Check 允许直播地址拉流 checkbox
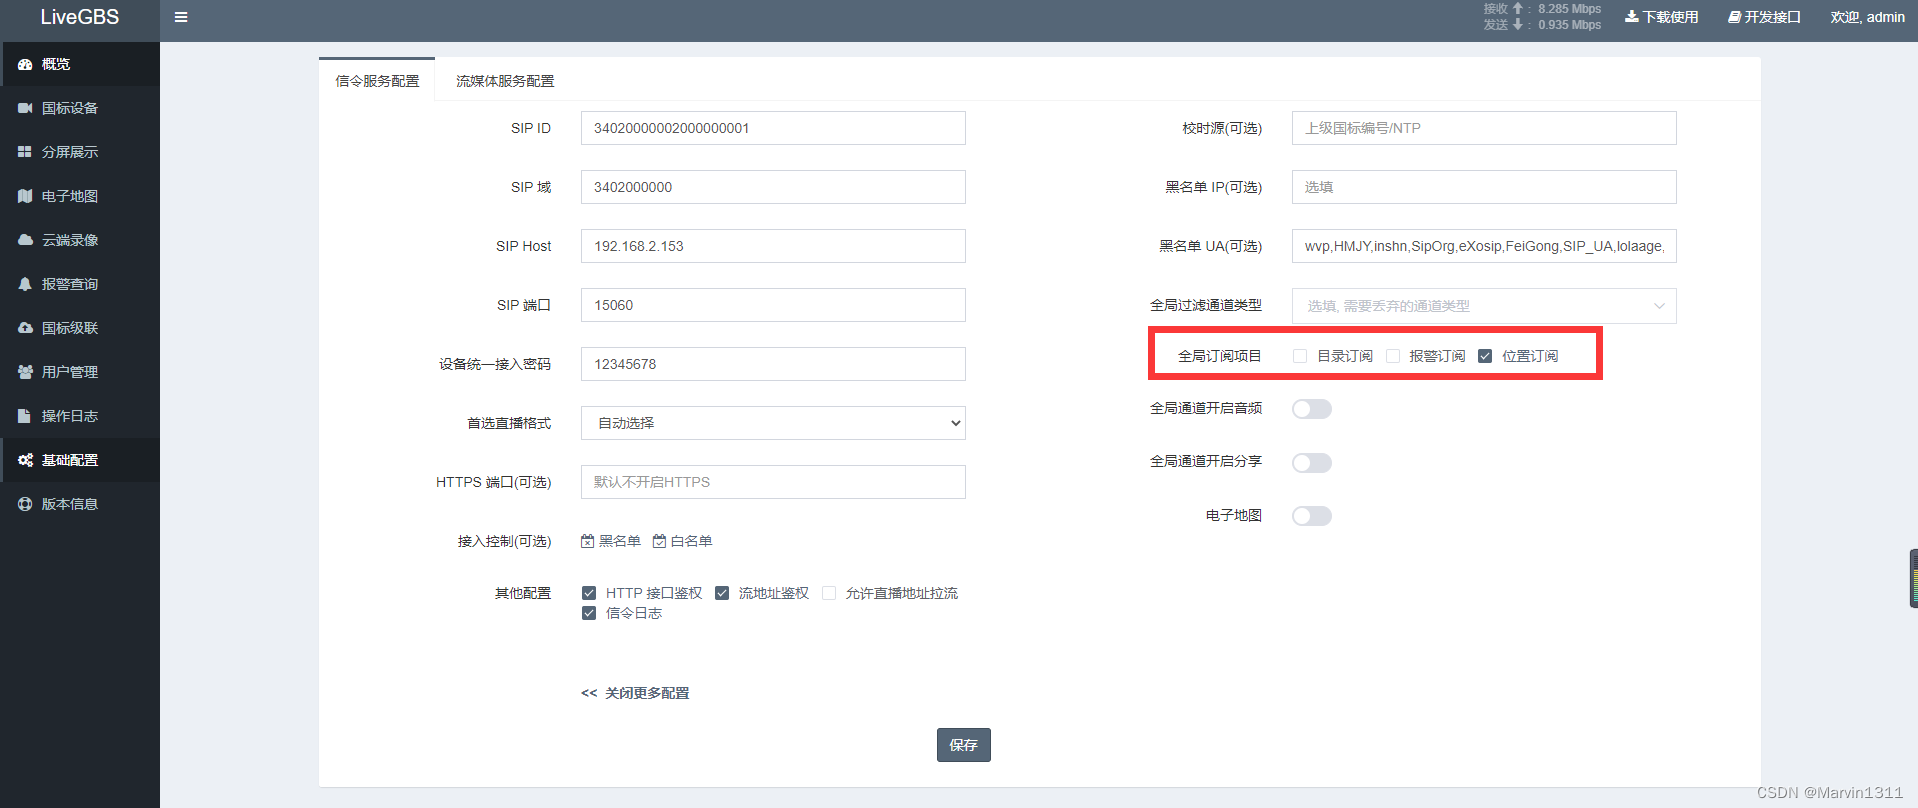The height and width of the screenshot is (808, 1918). [x=829, y=593]
